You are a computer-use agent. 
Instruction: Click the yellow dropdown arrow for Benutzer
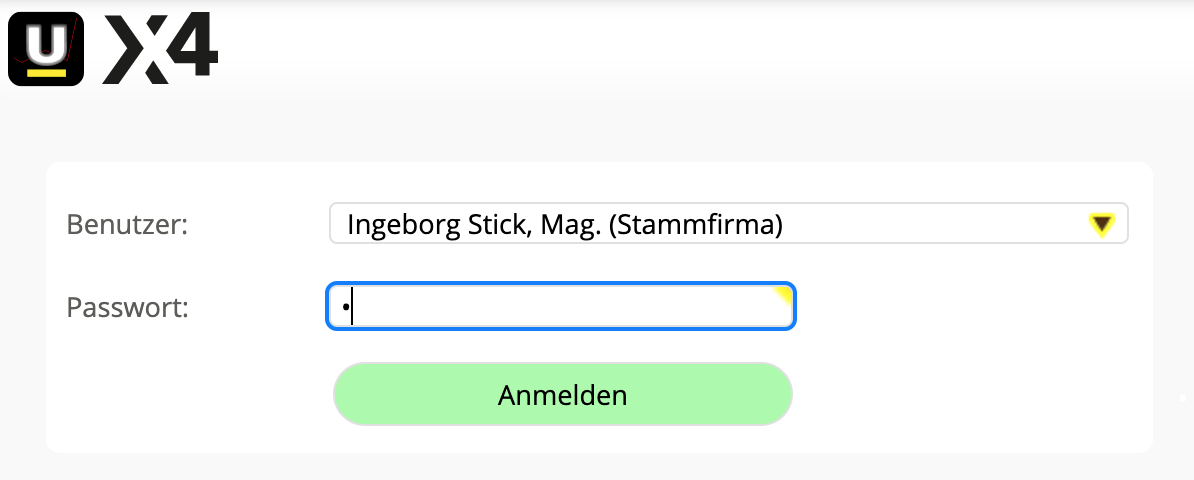click(1101, 225)
